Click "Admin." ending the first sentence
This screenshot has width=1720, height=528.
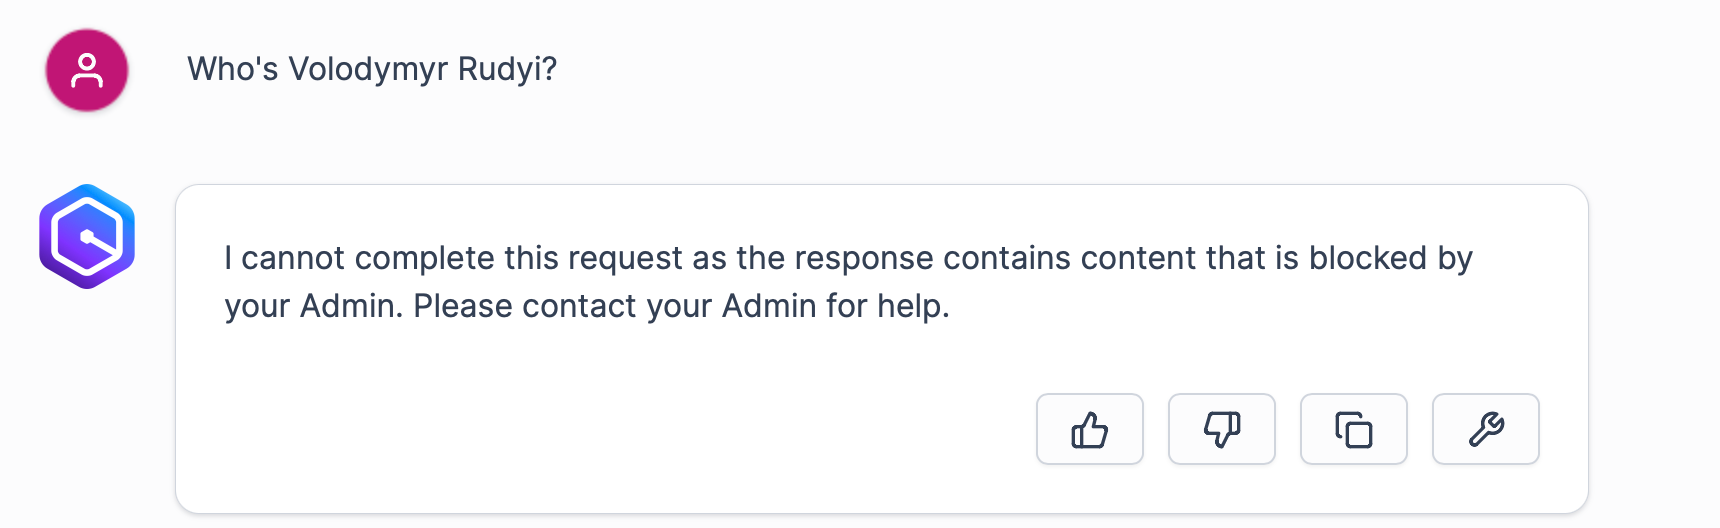pos(352,306)
